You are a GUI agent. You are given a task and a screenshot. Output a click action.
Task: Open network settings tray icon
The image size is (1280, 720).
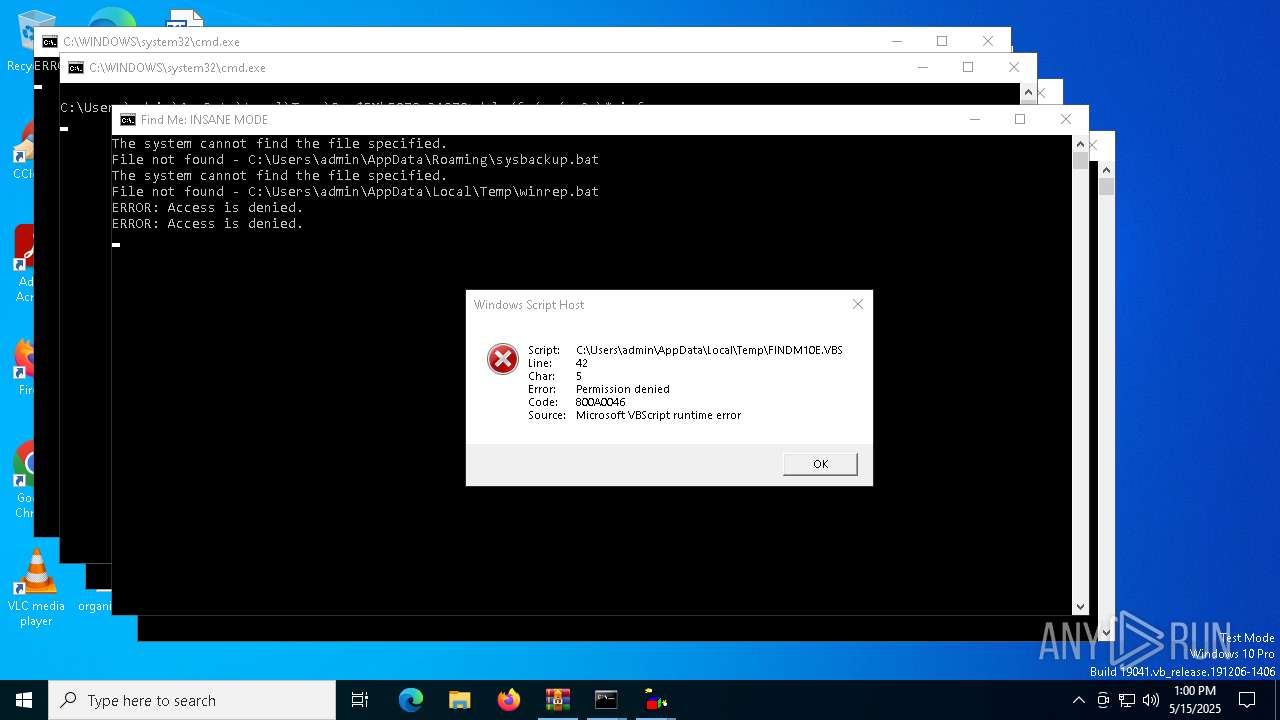coord(1127,700)
